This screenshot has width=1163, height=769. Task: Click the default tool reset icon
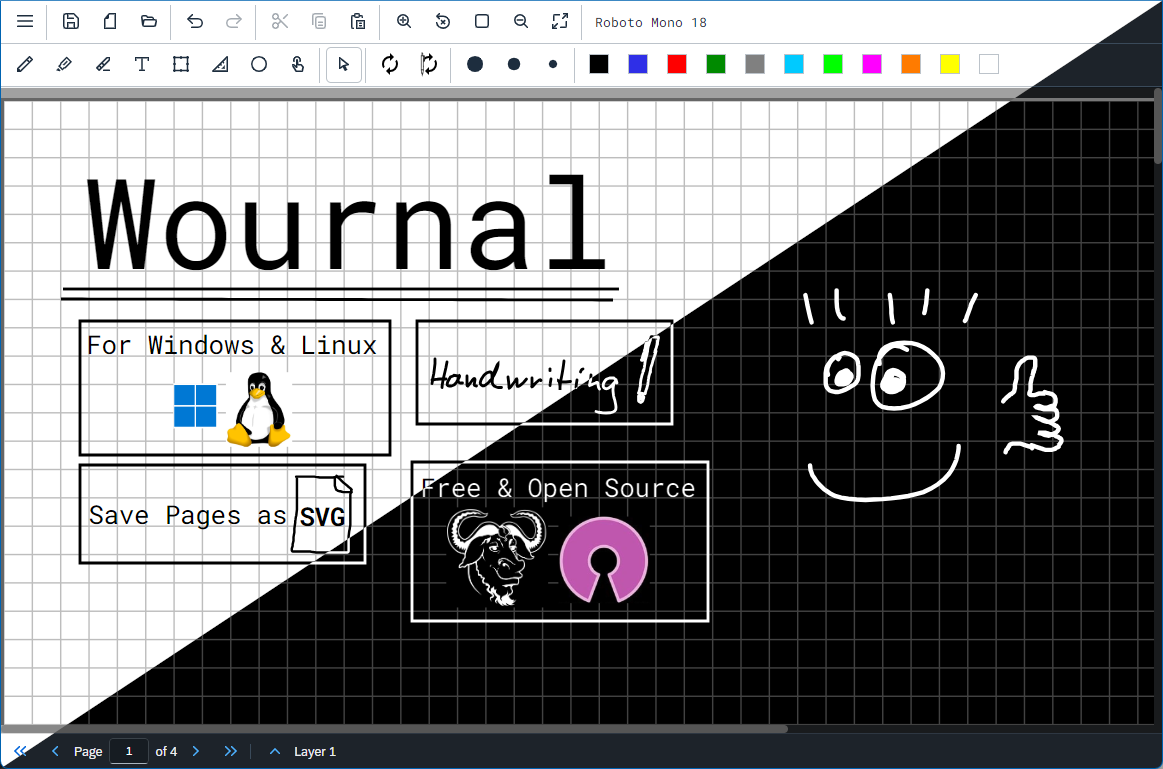point(389,65)
